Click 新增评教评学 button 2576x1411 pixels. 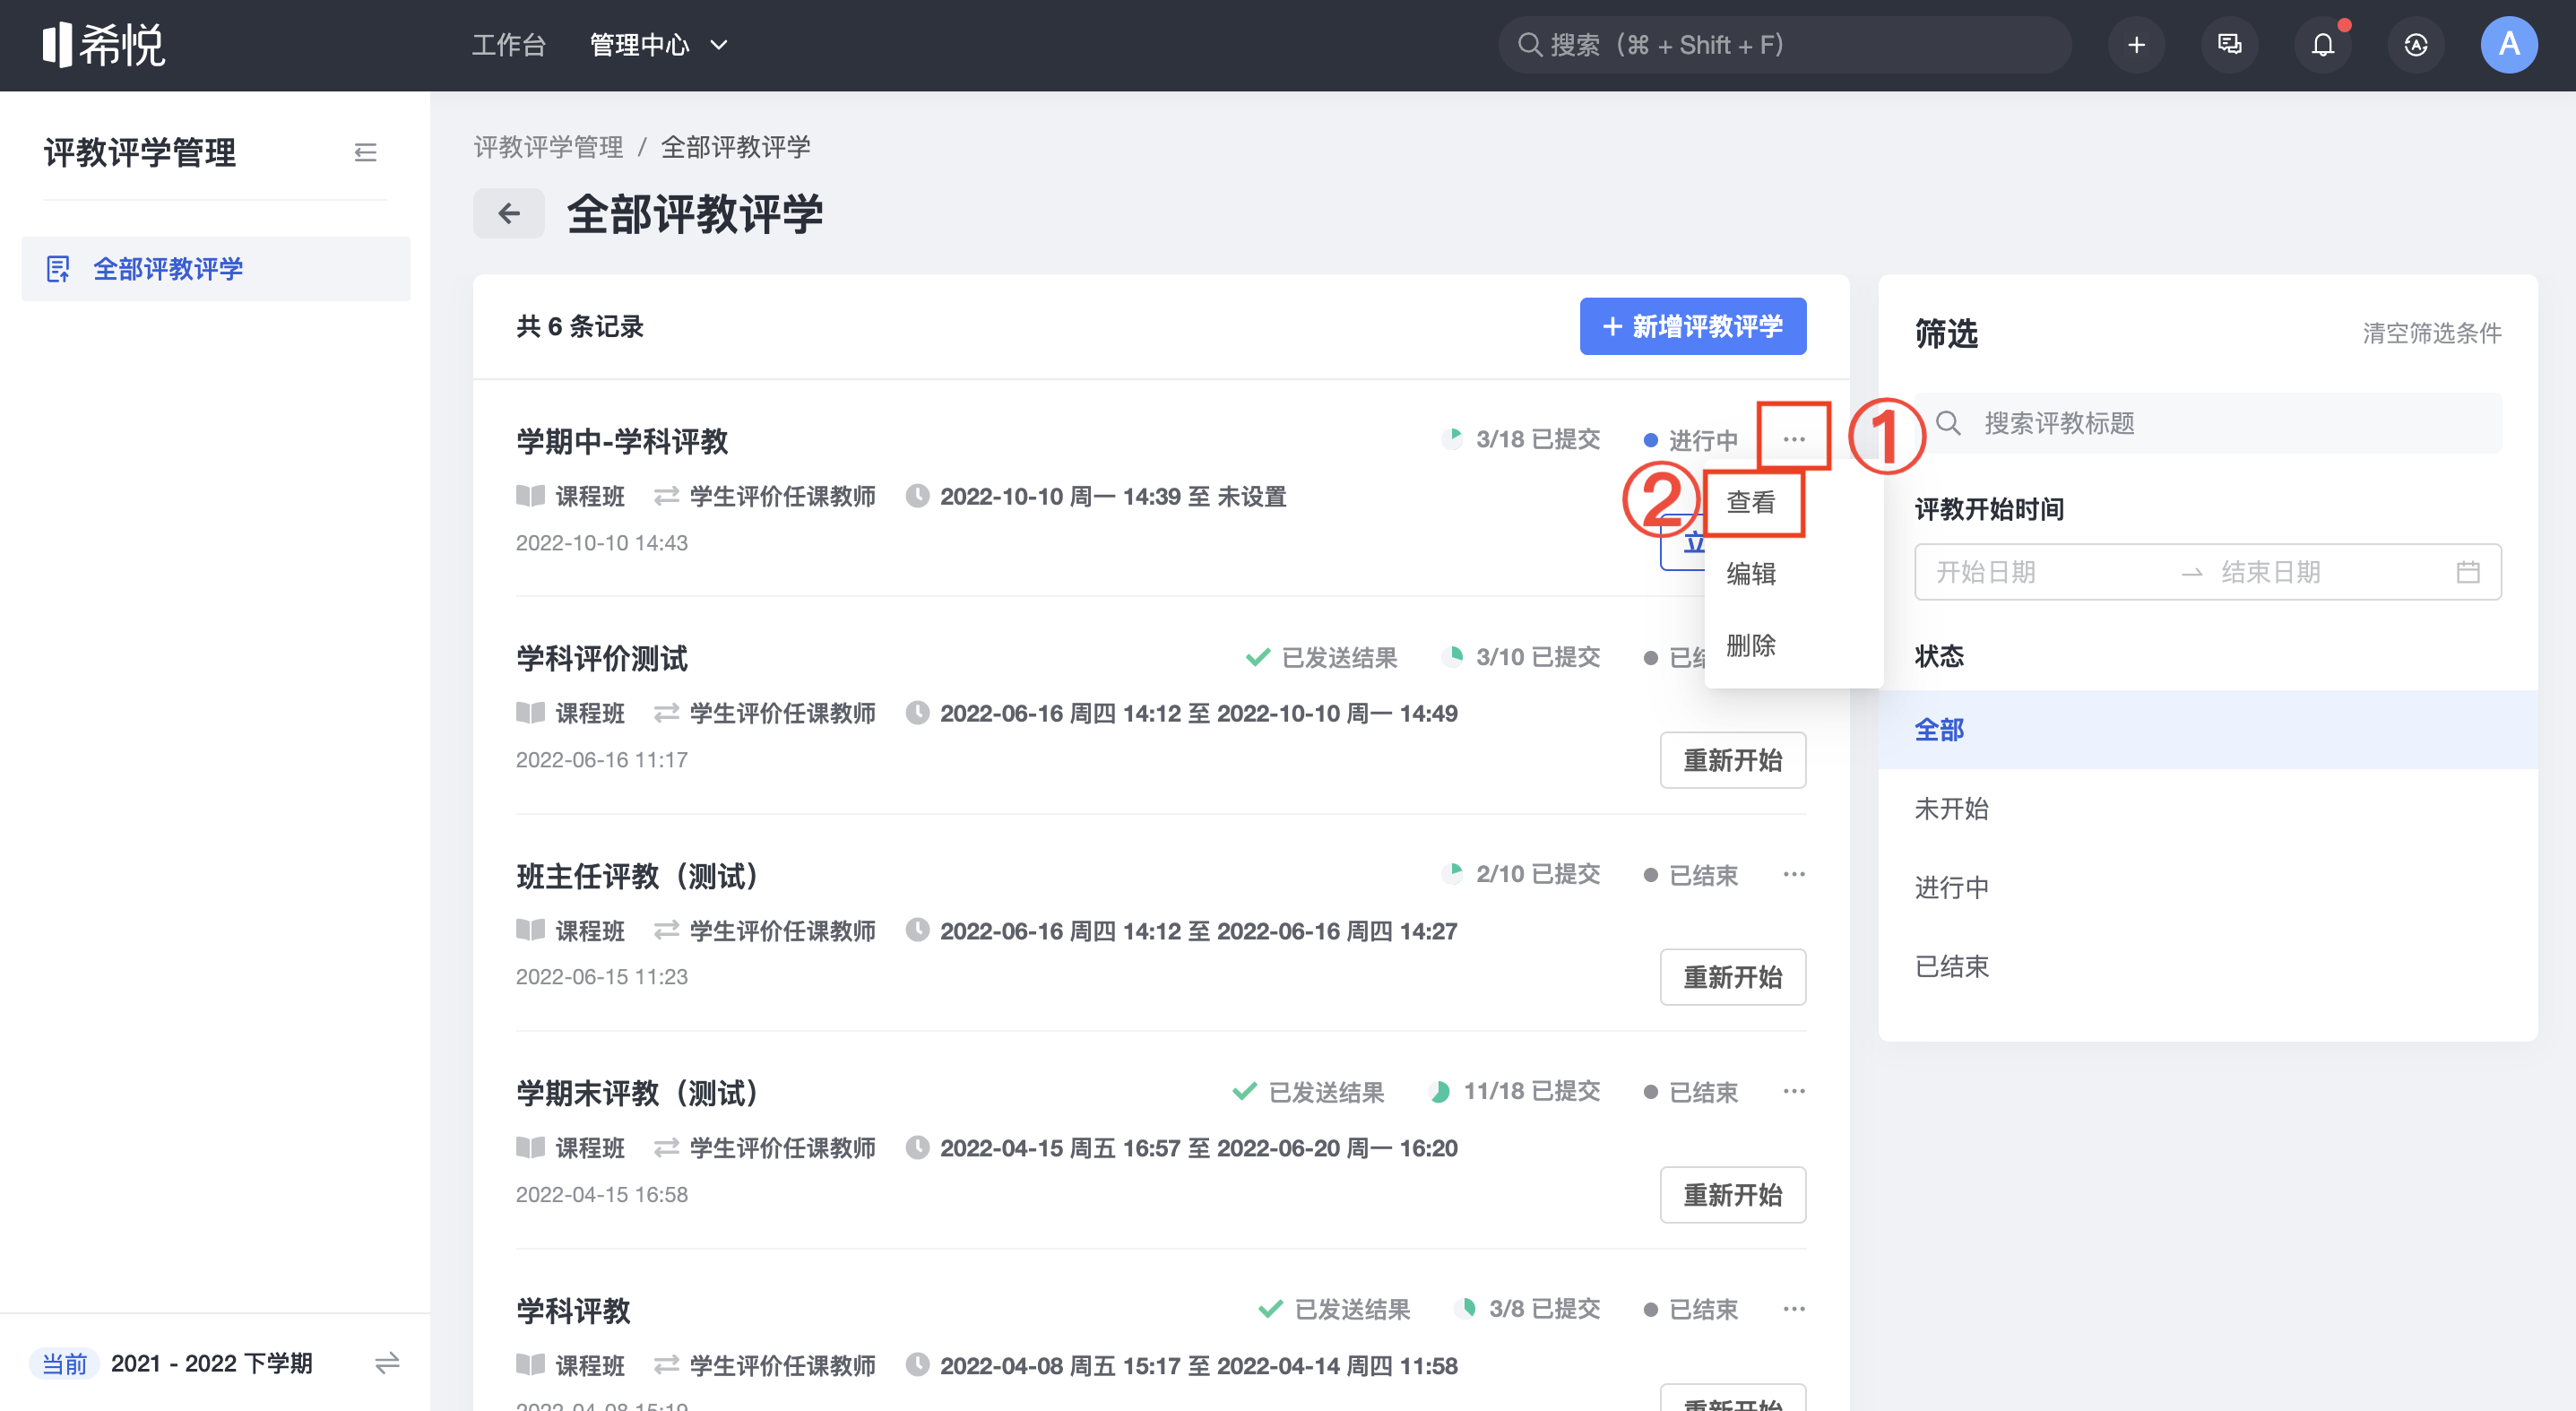(1693, 326)
